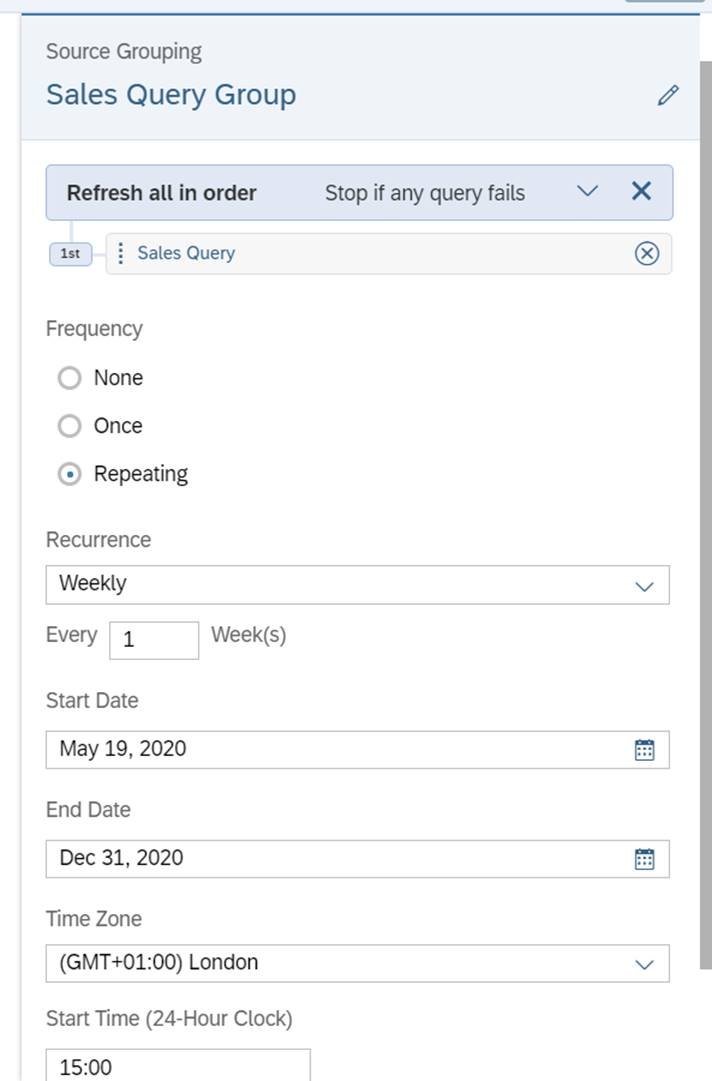The width and height of the screenshot is (712, 1081).
Task: Expand the Stop if any query fails dropdown
Action: (x=587, y=191)
